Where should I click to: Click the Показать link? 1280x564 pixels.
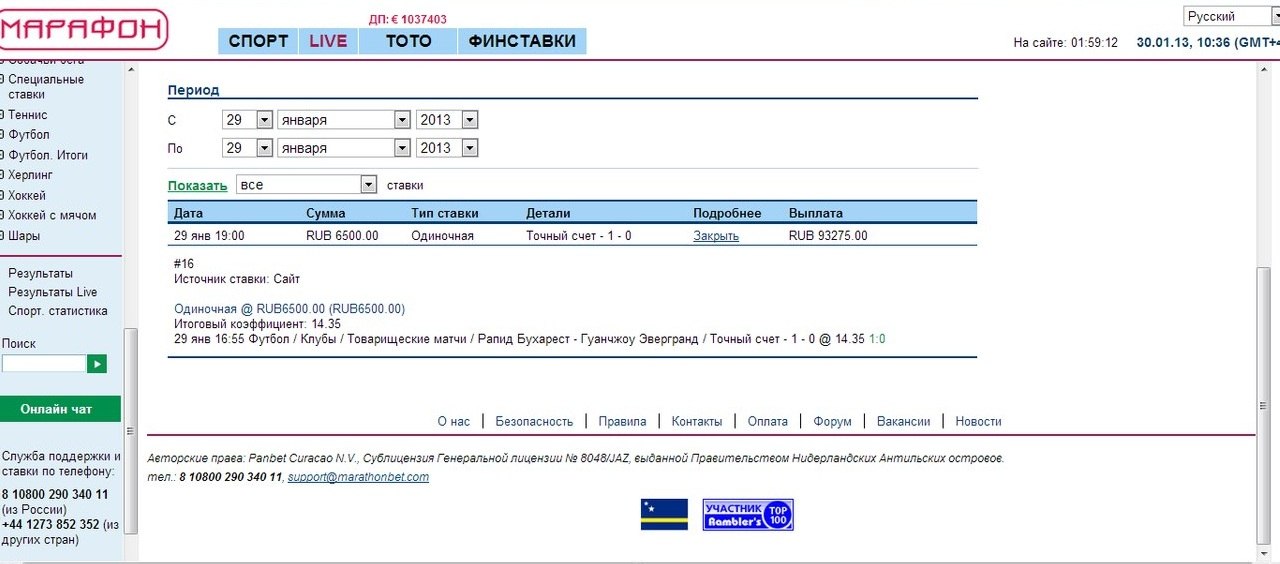197,185
